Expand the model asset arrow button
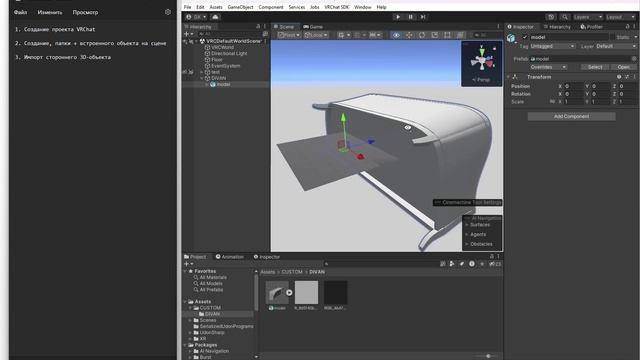Image resolution: width=640 pixels, height=360 pixels. (x=289, y=292)
